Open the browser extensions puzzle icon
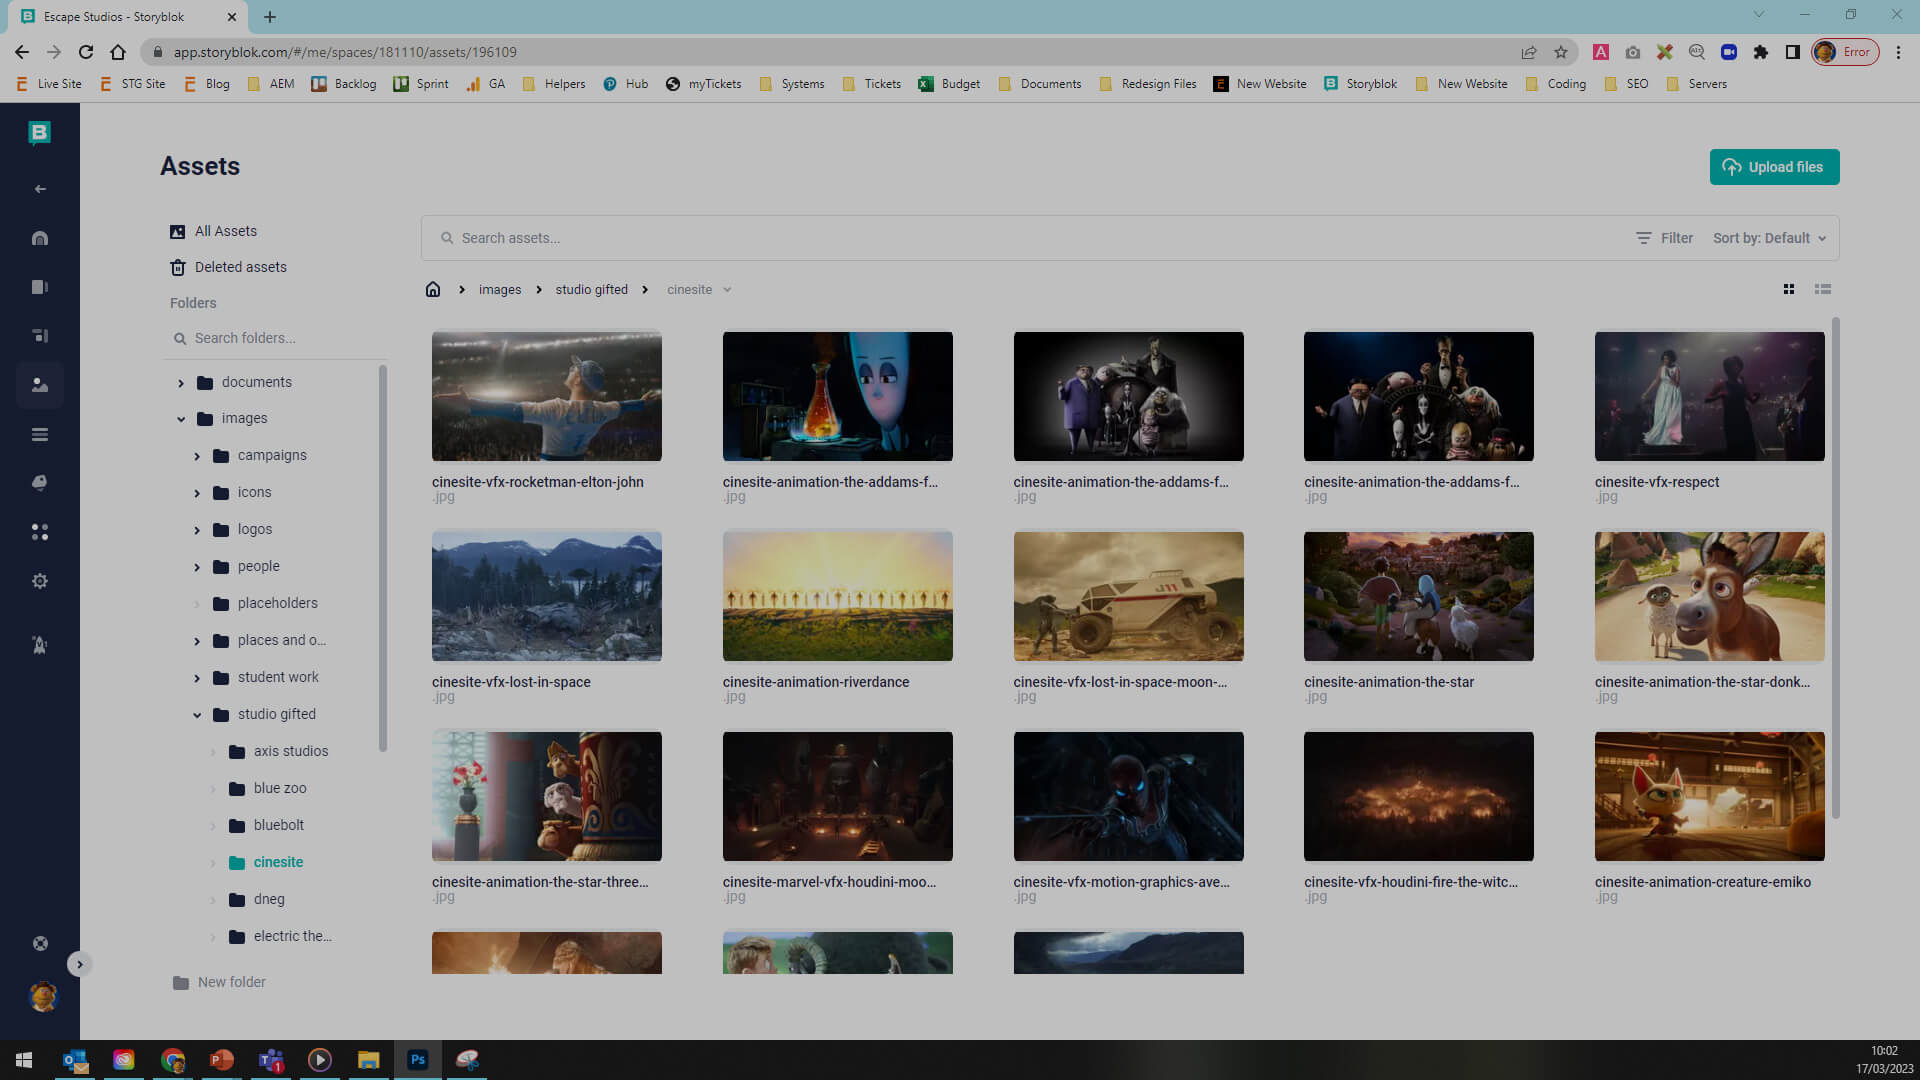Image resolution: width=1920 pixels, height=1080 pixels. click(x=1761, y=52)
